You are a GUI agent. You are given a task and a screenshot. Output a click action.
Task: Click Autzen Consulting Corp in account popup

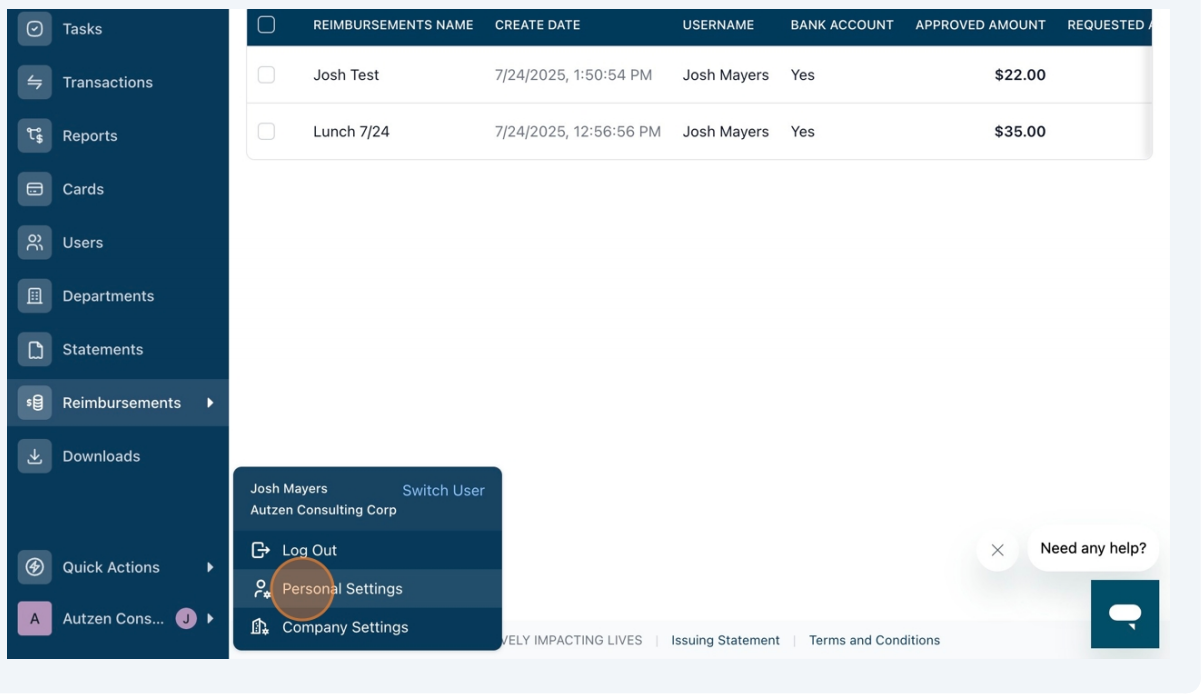coord(323,510)
